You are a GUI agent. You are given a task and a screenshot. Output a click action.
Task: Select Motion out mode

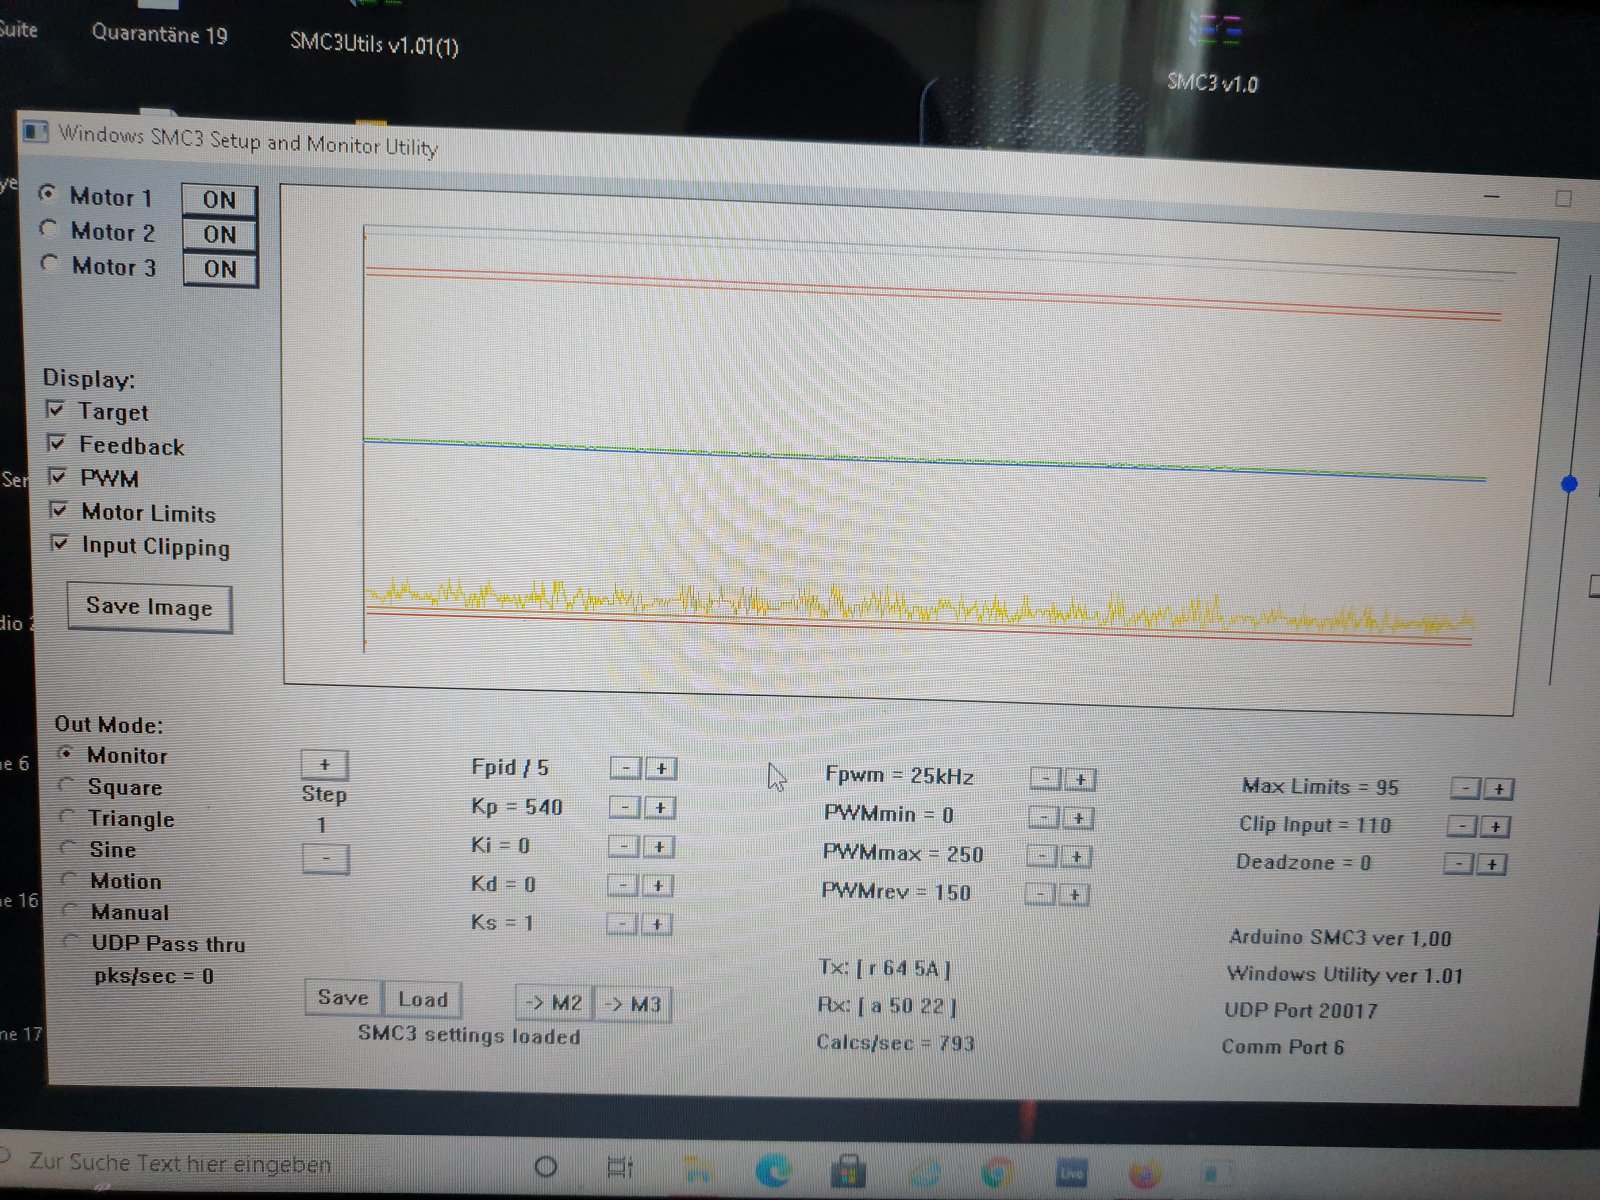tap(70, 879)
